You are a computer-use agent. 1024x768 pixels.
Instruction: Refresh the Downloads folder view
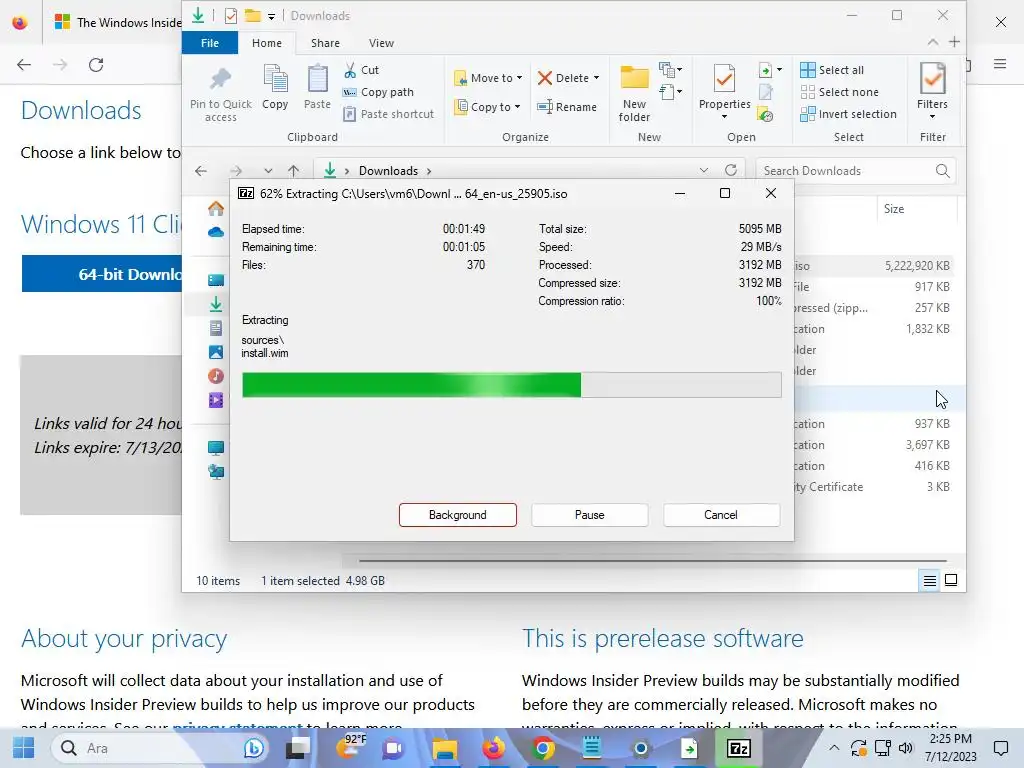(731, 170)
